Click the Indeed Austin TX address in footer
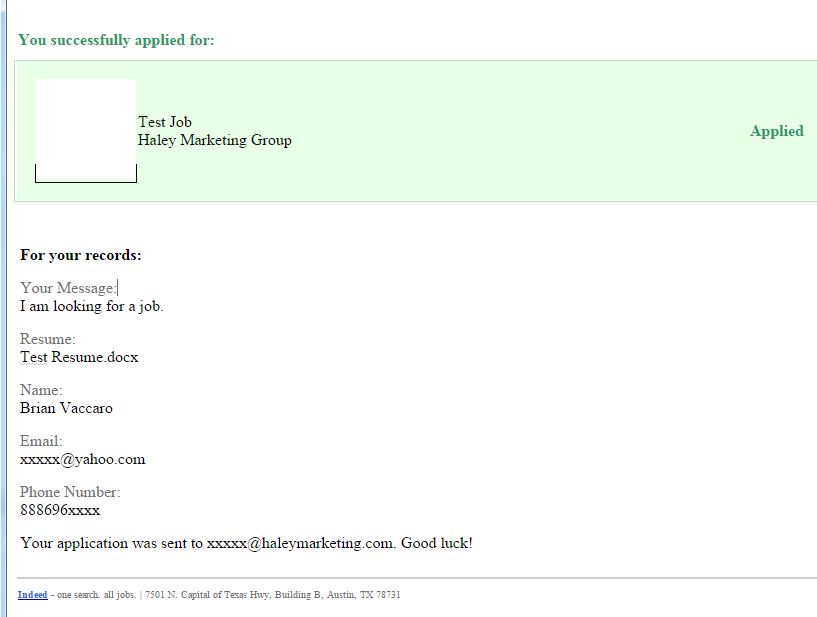Viewport: 817px width, 617px height. coord(273,595)
